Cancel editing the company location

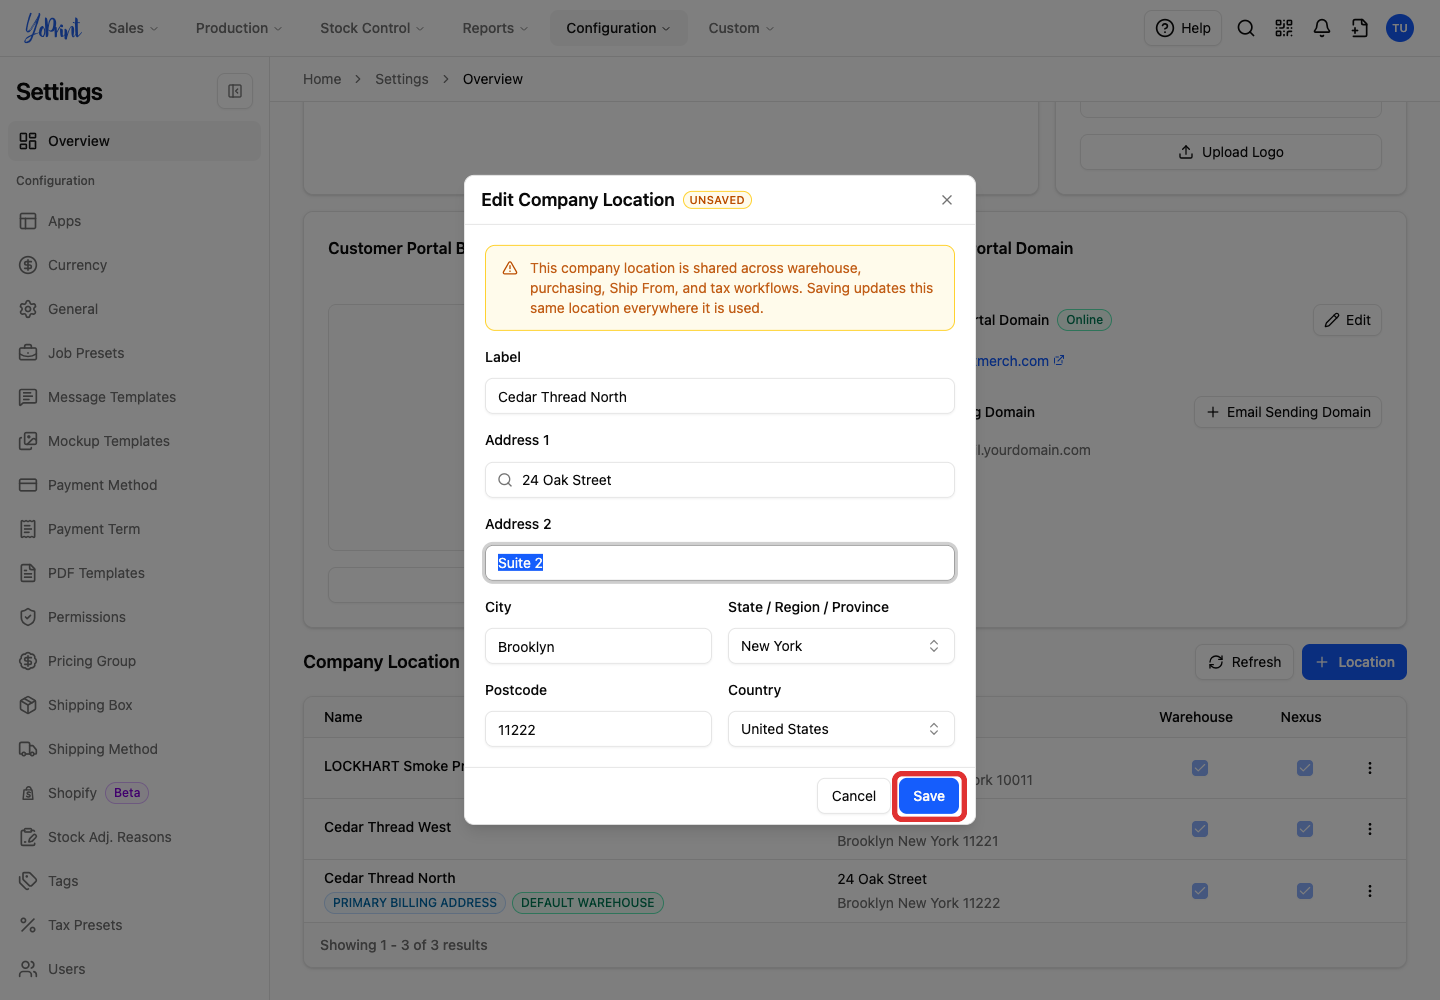pyautogui.click(x=854, y=796)
